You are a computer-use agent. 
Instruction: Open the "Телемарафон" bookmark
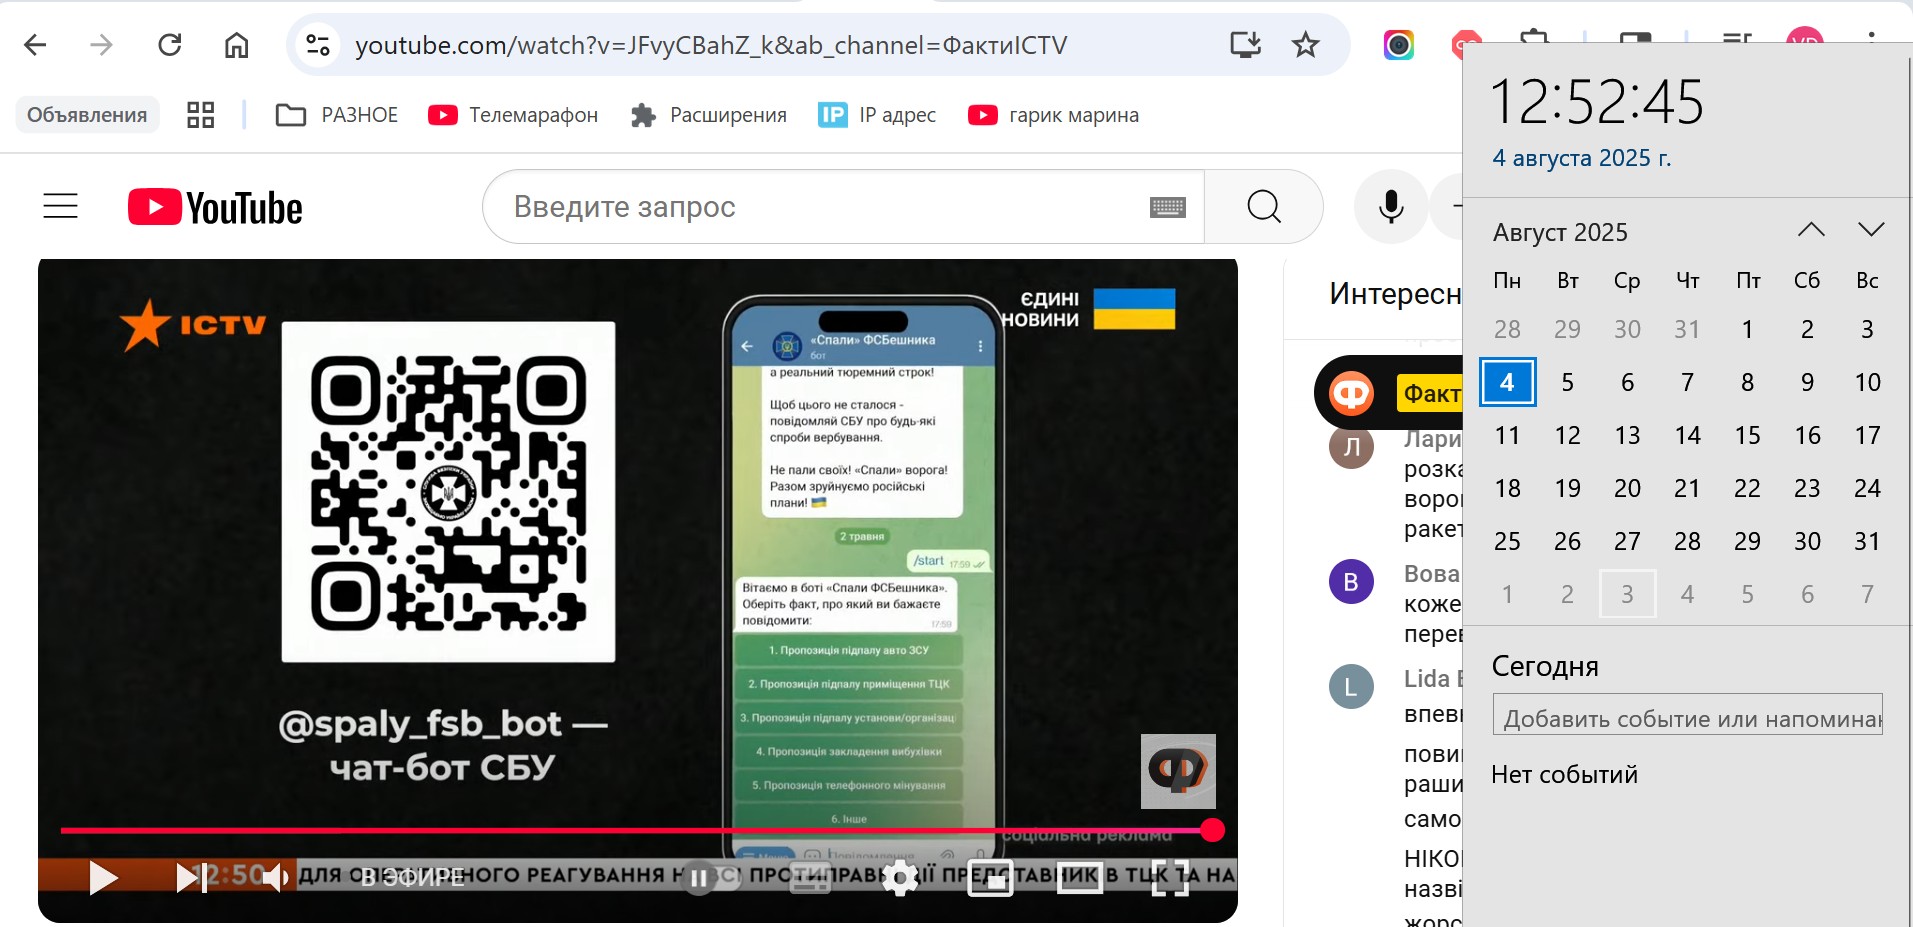click(513, 115)
